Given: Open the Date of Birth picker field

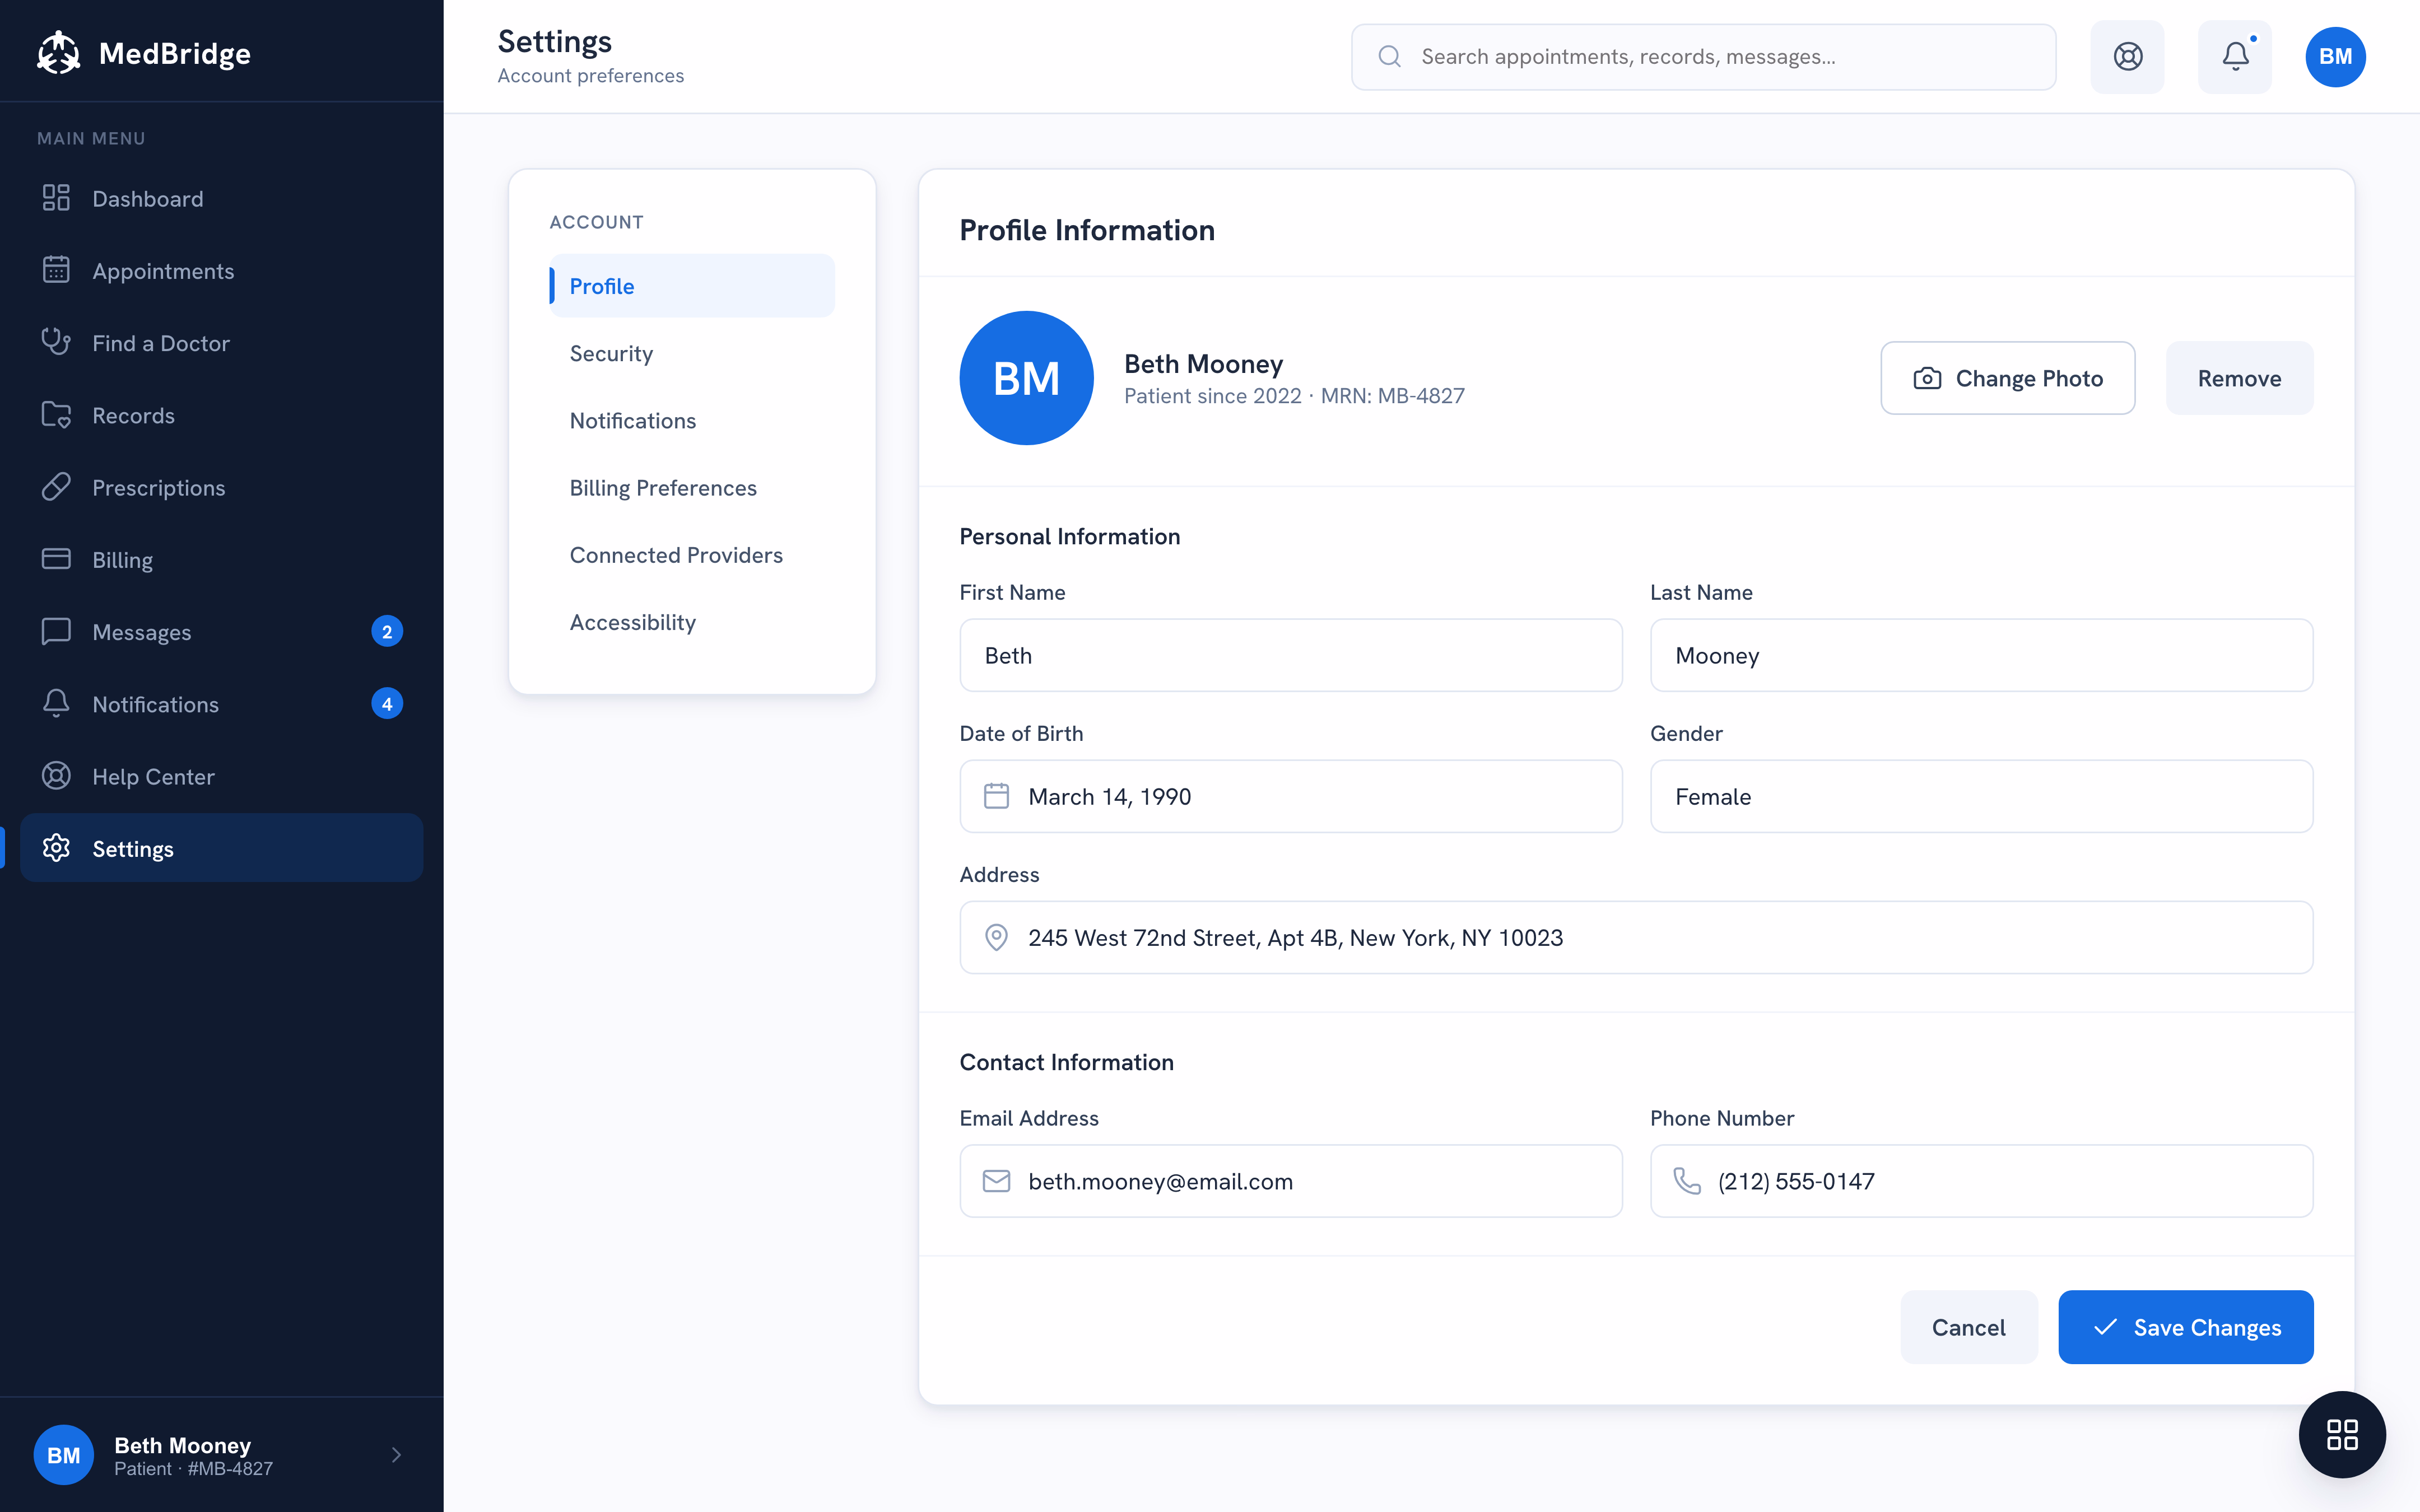Looking at the screenshot, I should click(1290, 796).
